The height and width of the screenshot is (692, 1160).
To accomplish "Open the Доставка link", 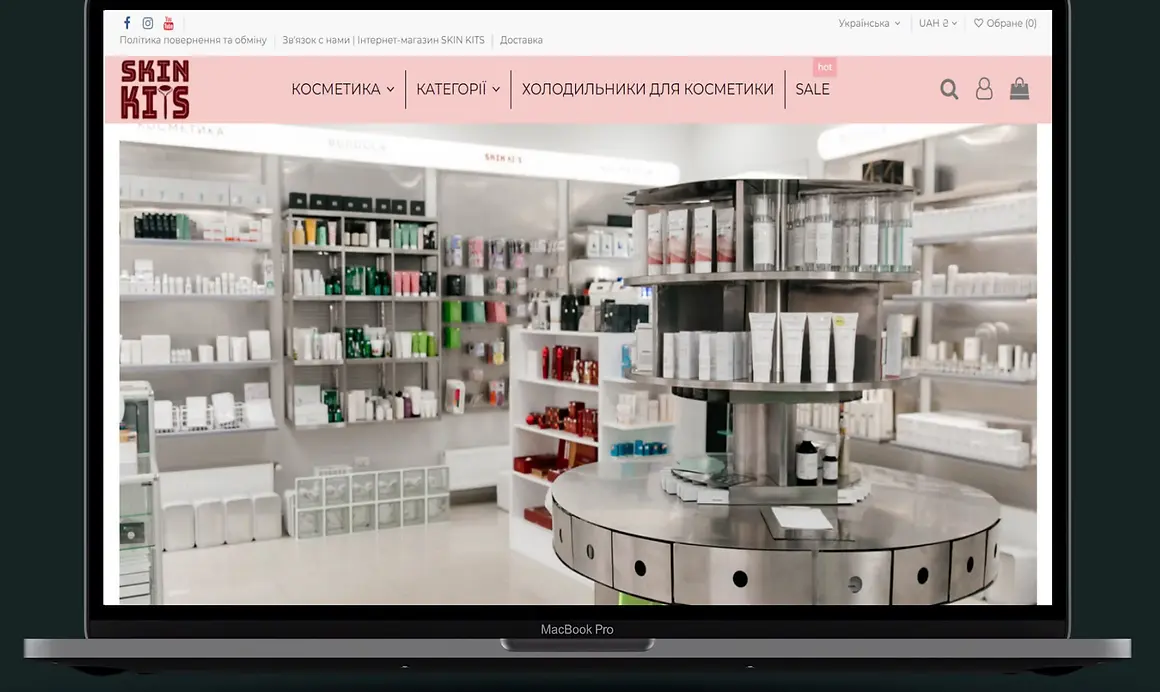I will click(521, 40).
